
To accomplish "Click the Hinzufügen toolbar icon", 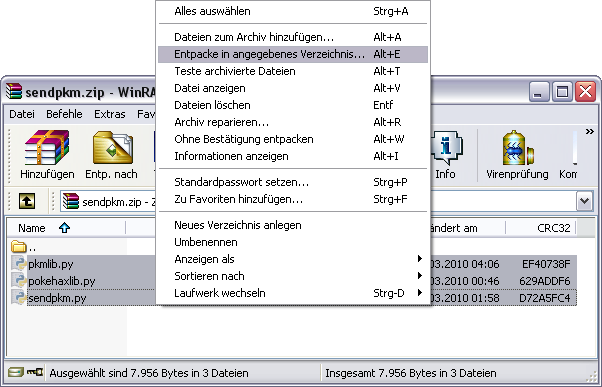I will [x=47, y=148].
